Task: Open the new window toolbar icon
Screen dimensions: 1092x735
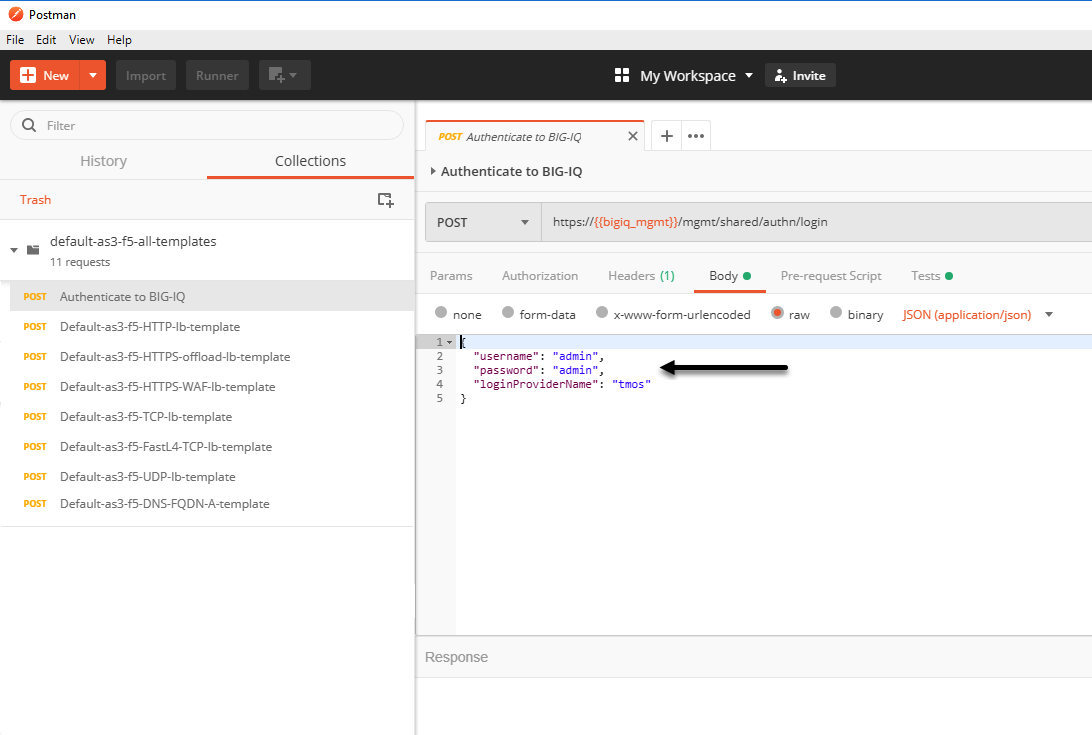Action: [284, 75]
